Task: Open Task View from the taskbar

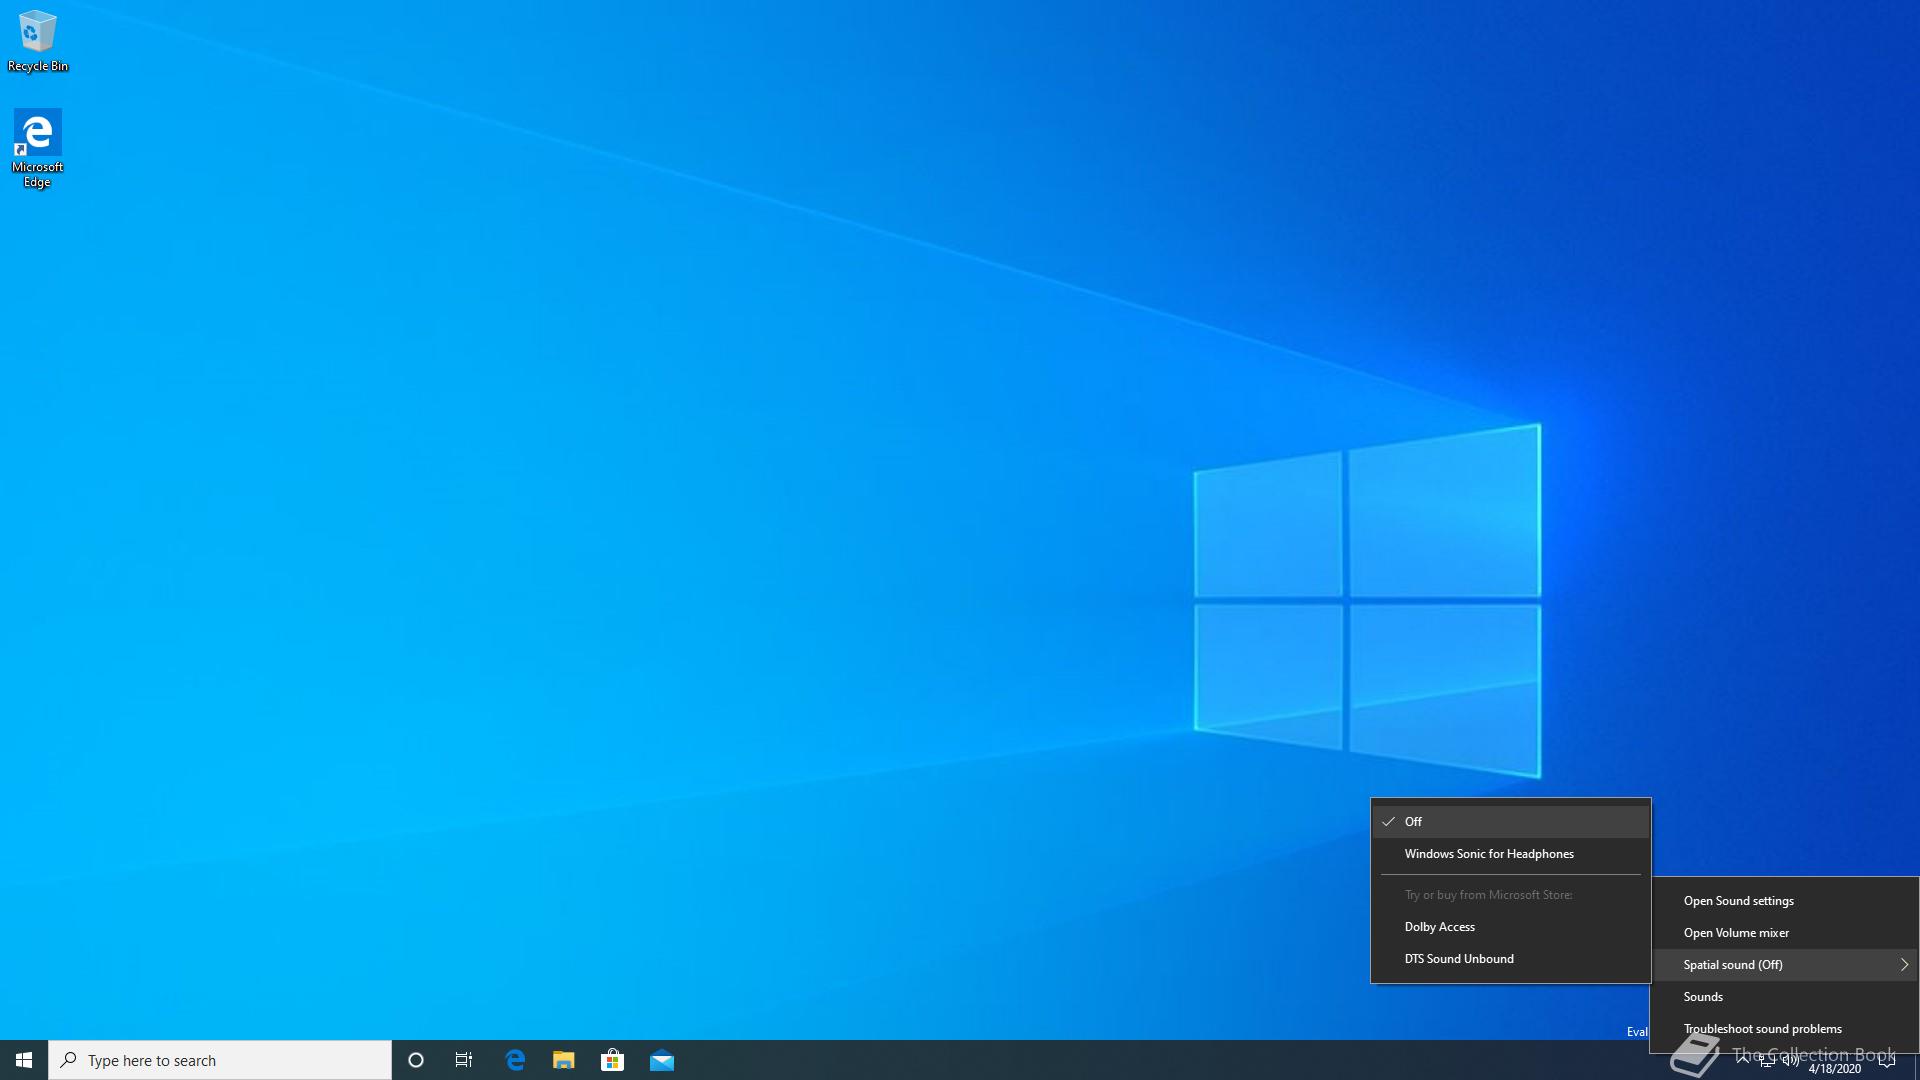Action: pyautogui.click(x=464, y=1060)
